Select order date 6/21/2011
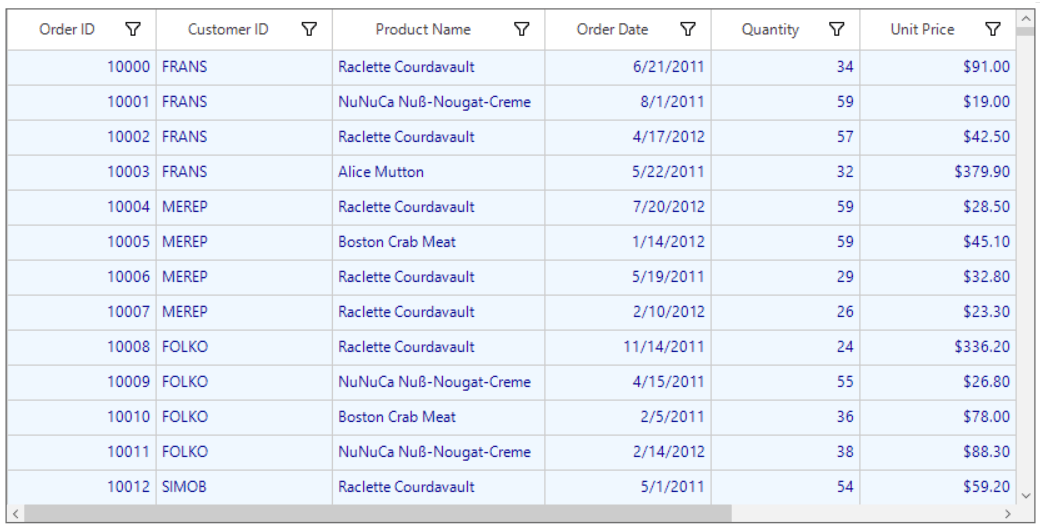 tap(628, 67)
